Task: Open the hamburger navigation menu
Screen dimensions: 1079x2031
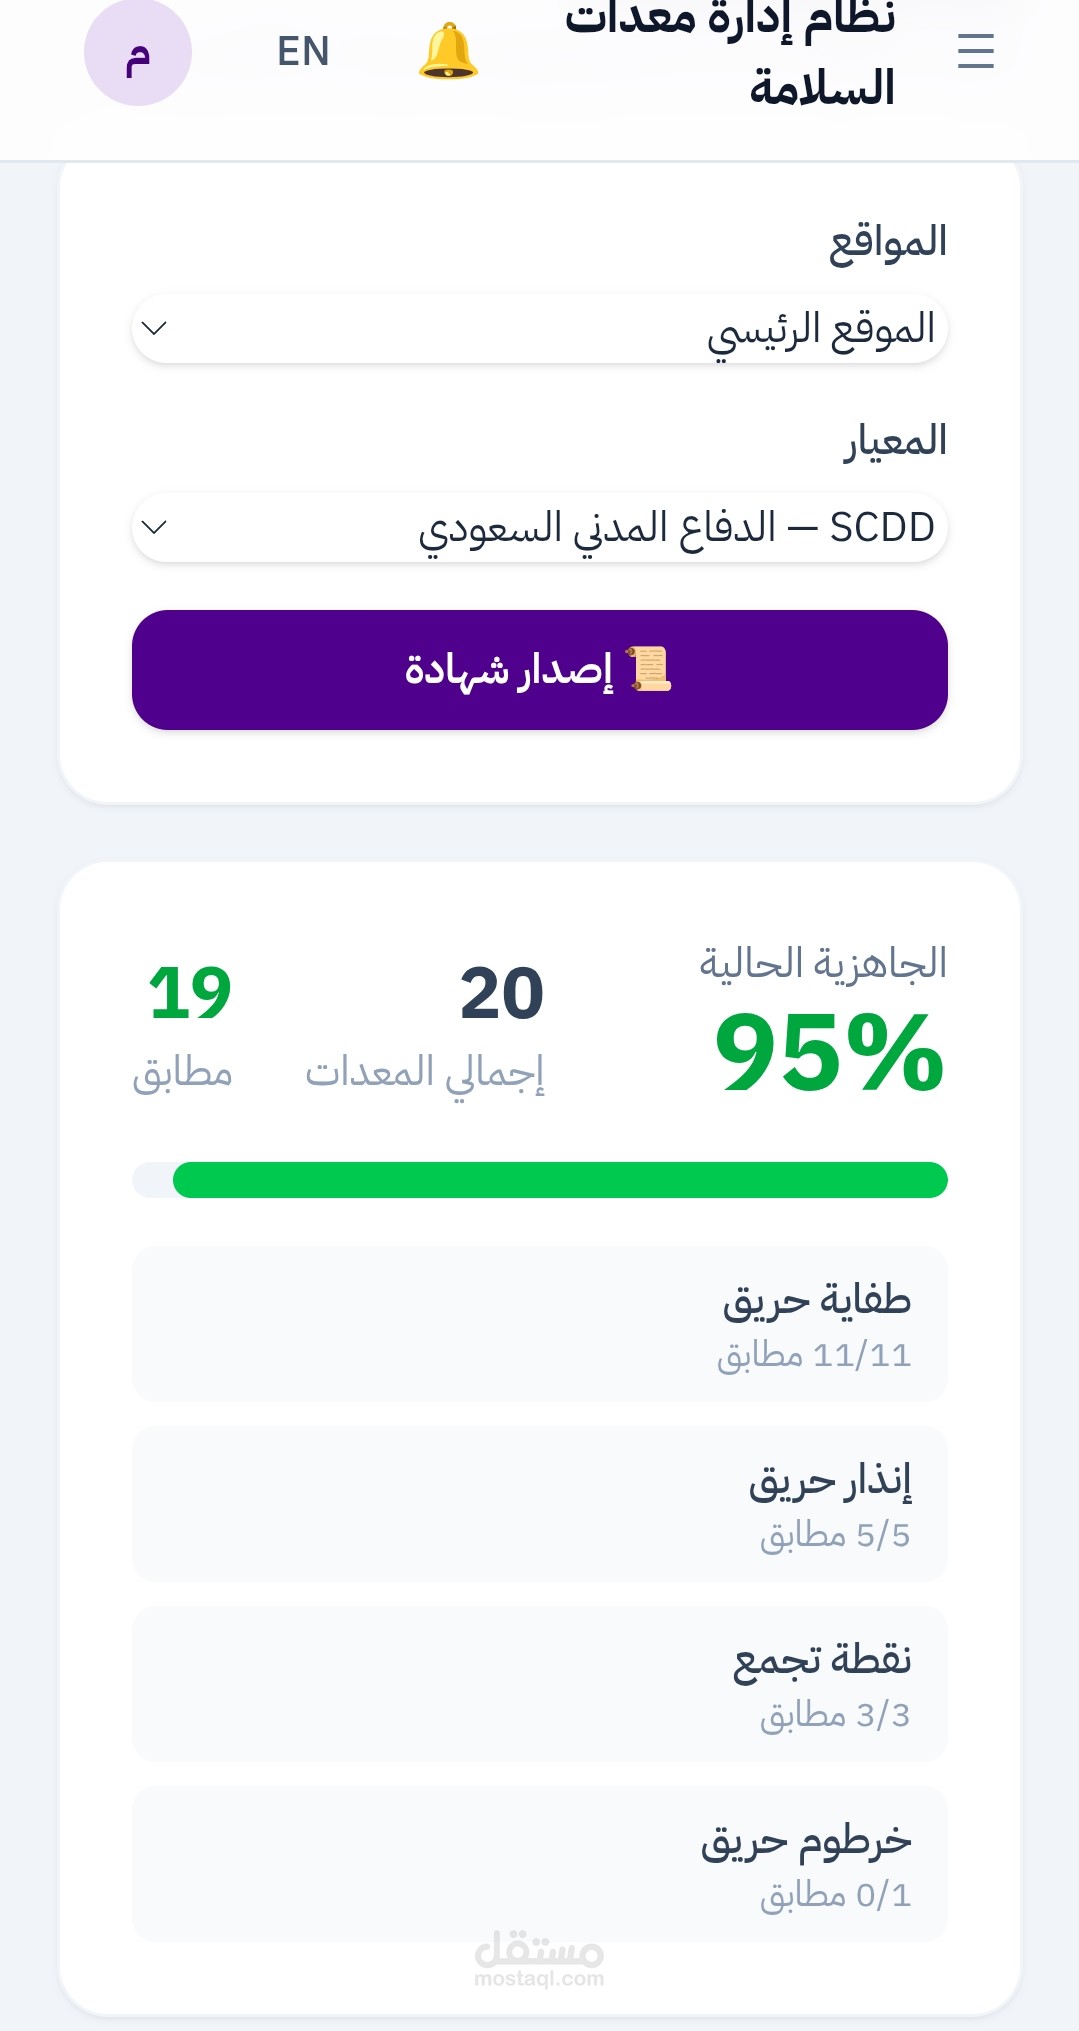Action: tap(975, 51)
